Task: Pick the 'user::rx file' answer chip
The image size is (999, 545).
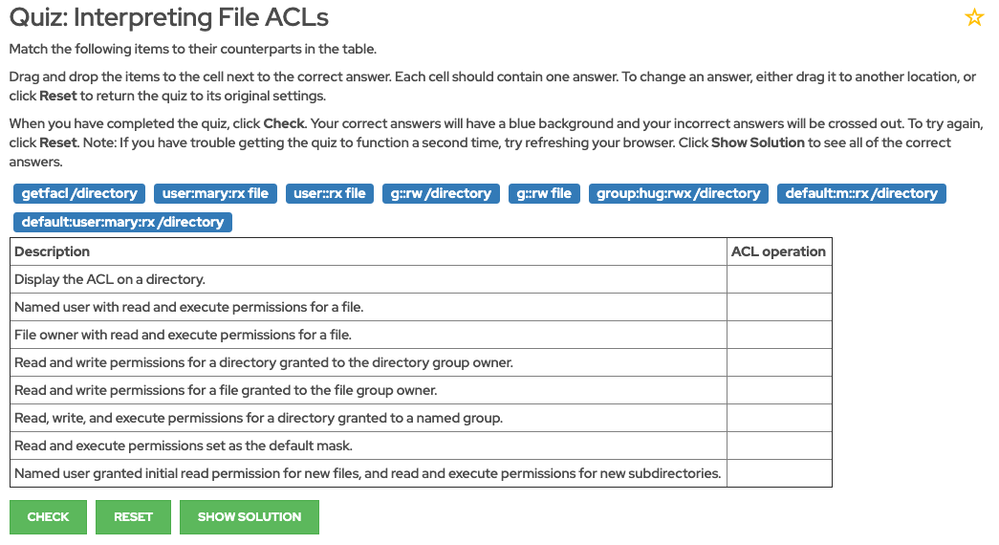Action: click(x=330, y=193)
